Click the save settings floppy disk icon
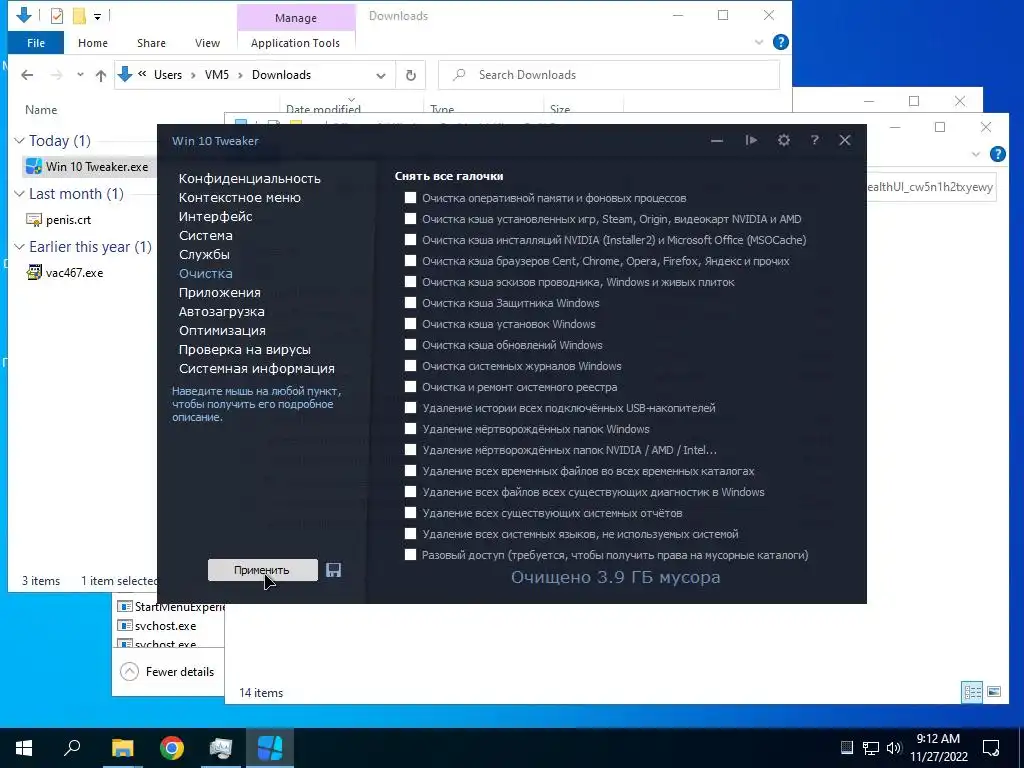Screen dimensions: 1024x768 coord(334,570)
